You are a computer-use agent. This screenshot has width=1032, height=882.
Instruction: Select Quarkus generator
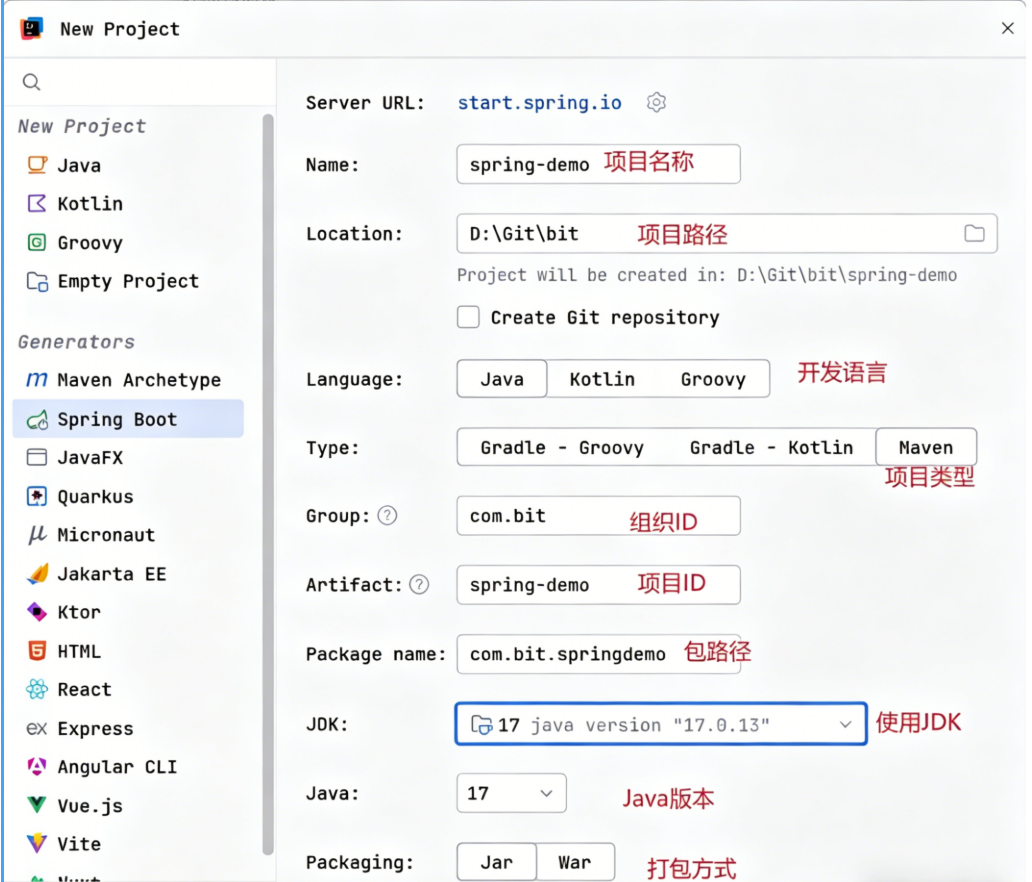(128, 496)
